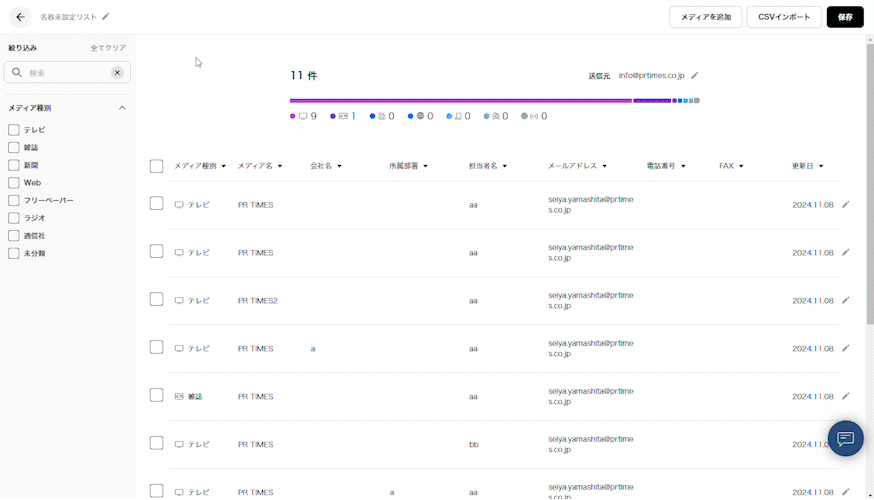Open 更新日 column sort dropdown
Viewport: 874px width, 500px height.
coord(809,166)
